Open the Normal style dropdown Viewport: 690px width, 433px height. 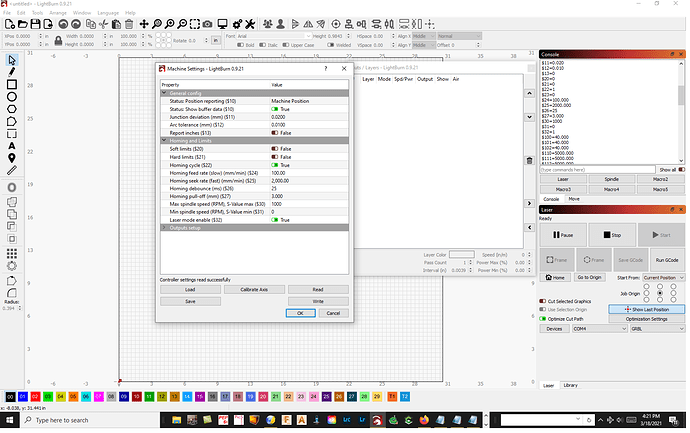click(x=459, y=36)
